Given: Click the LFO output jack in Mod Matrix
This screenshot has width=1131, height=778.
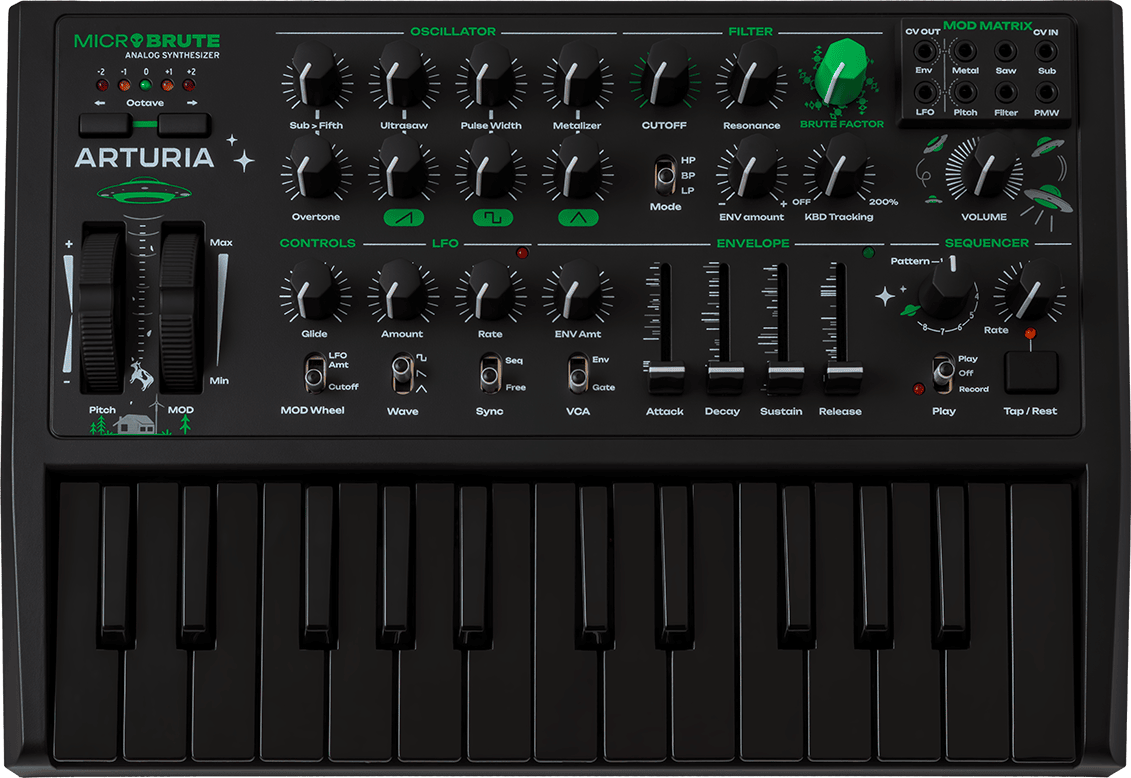Looking at the screenshot, I should point(923,92).
